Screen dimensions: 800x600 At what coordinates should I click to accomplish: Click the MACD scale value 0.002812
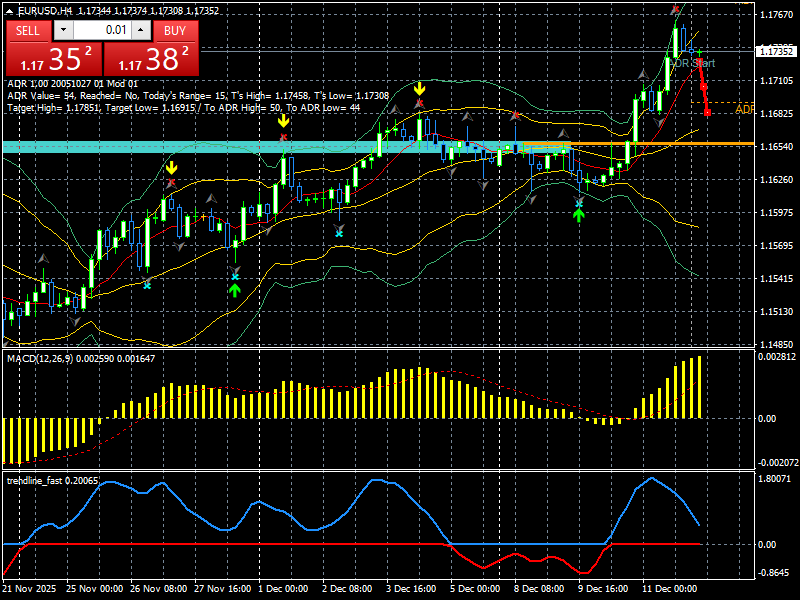[777, 357]
